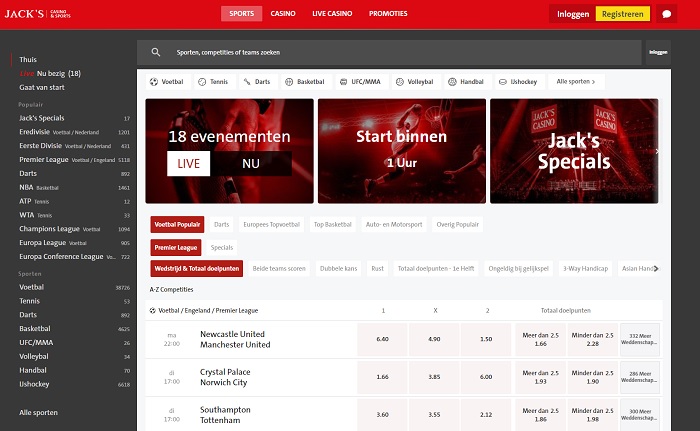Select the Premier League sub-tab
700x431 pixels.
(x=176, y=247)
